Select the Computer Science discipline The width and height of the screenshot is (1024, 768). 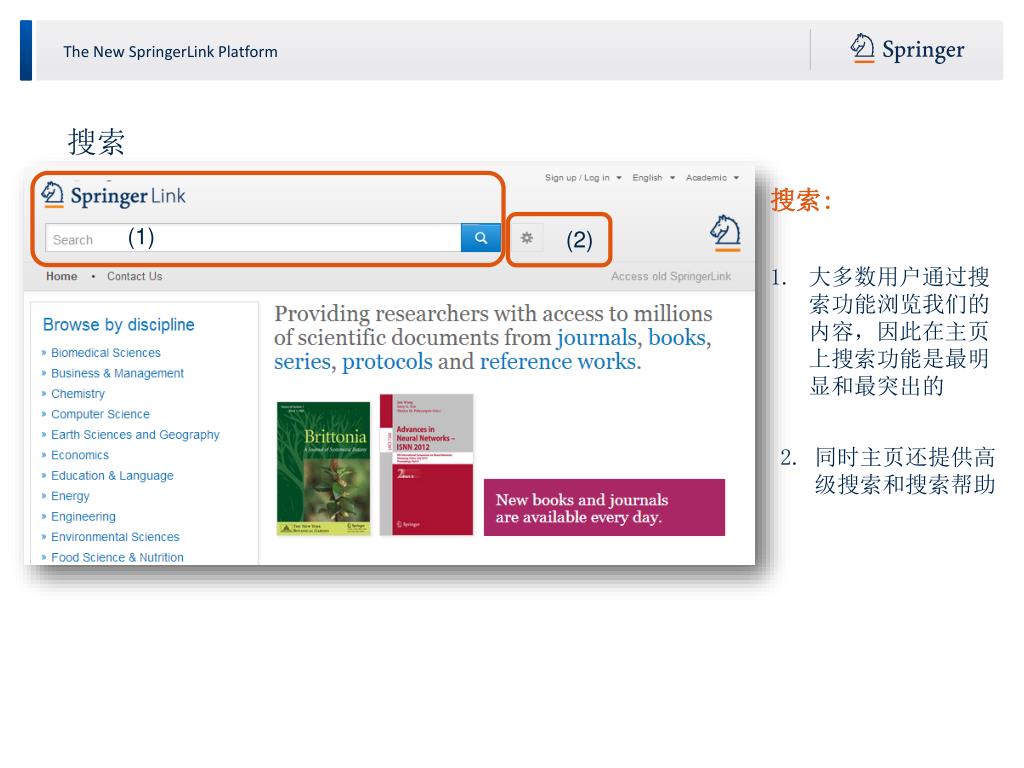101,414
